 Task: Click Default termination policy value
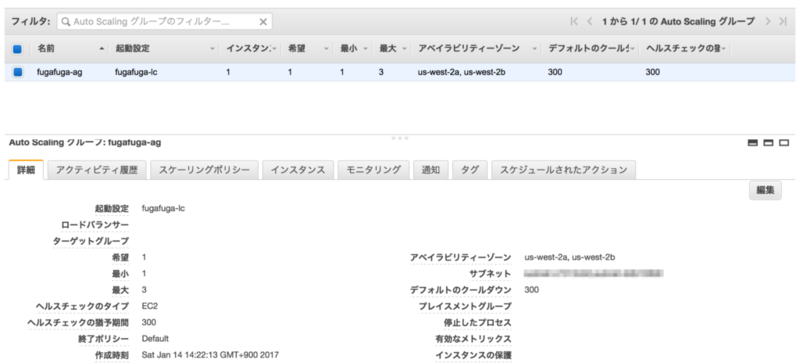click(155, 338)
